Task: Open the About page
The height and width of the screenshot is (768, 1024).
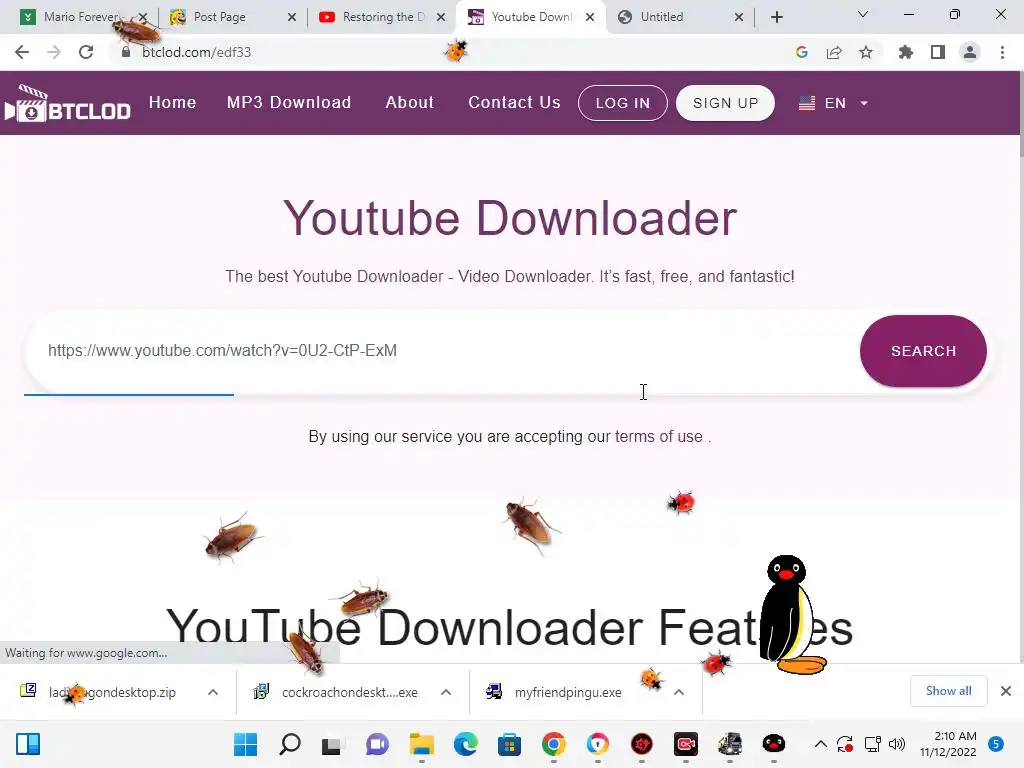Action: tap(409, 103)
